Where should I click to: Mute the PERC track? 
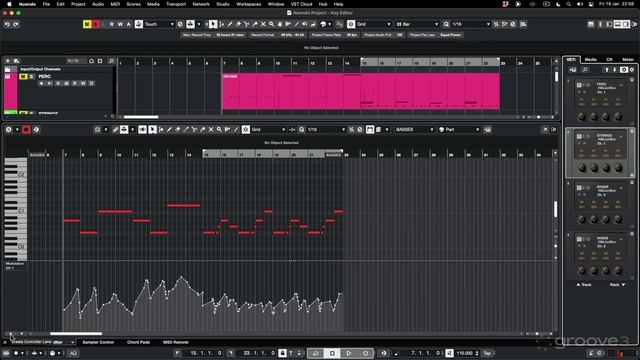(23, 77)
